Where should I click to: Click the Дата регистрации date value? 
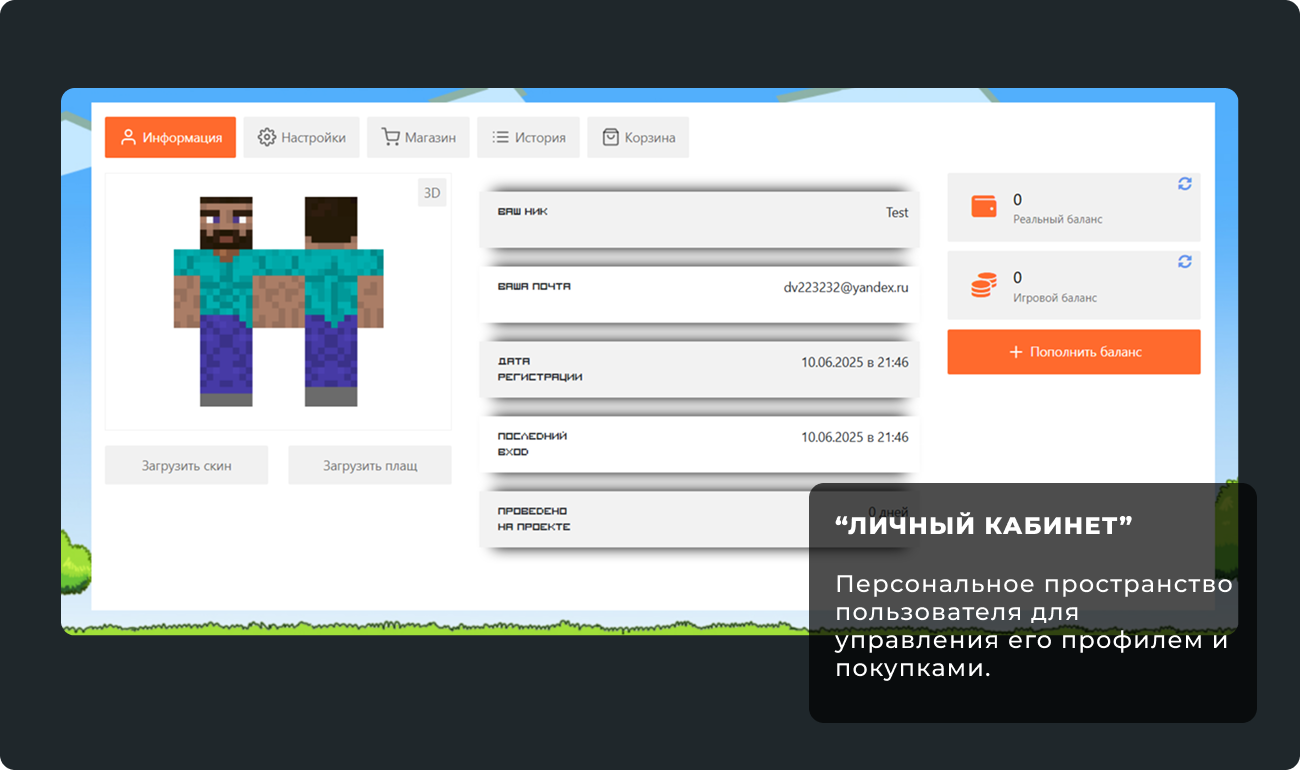[x=855, y=362]
